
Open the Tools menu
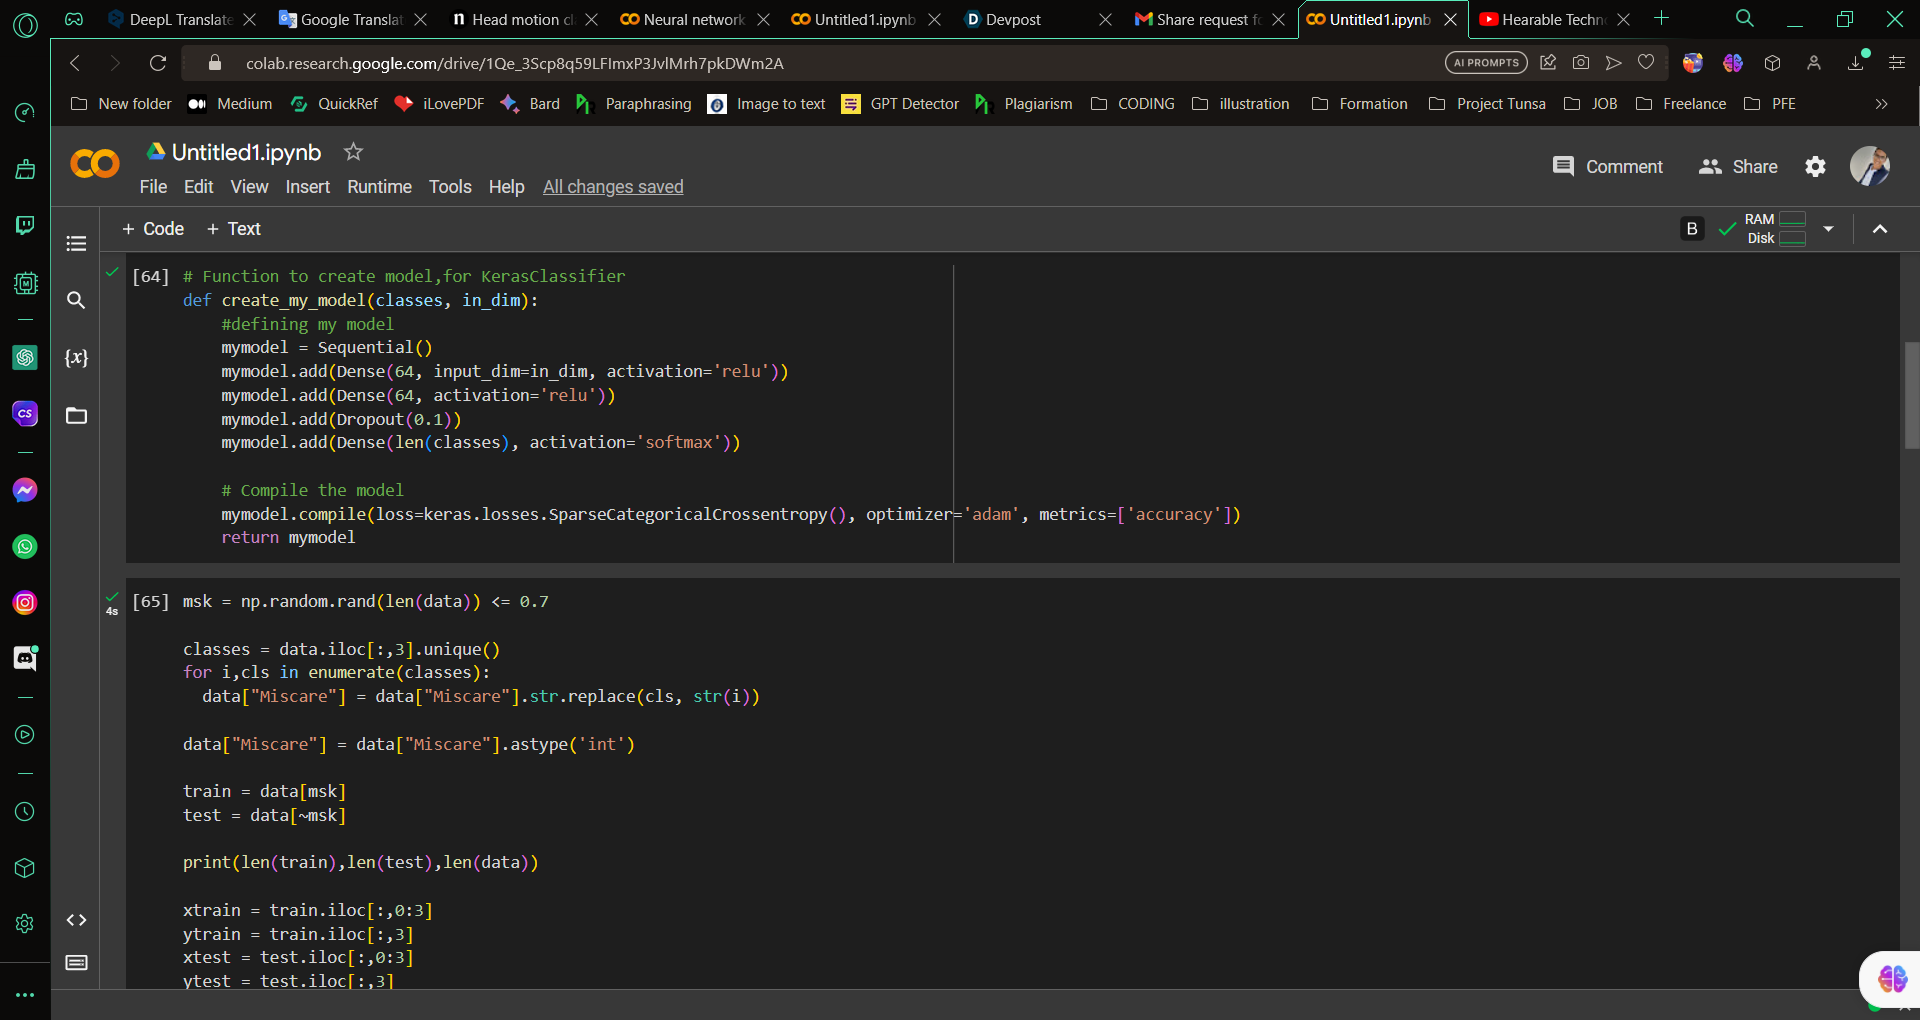tap(450, 187)
